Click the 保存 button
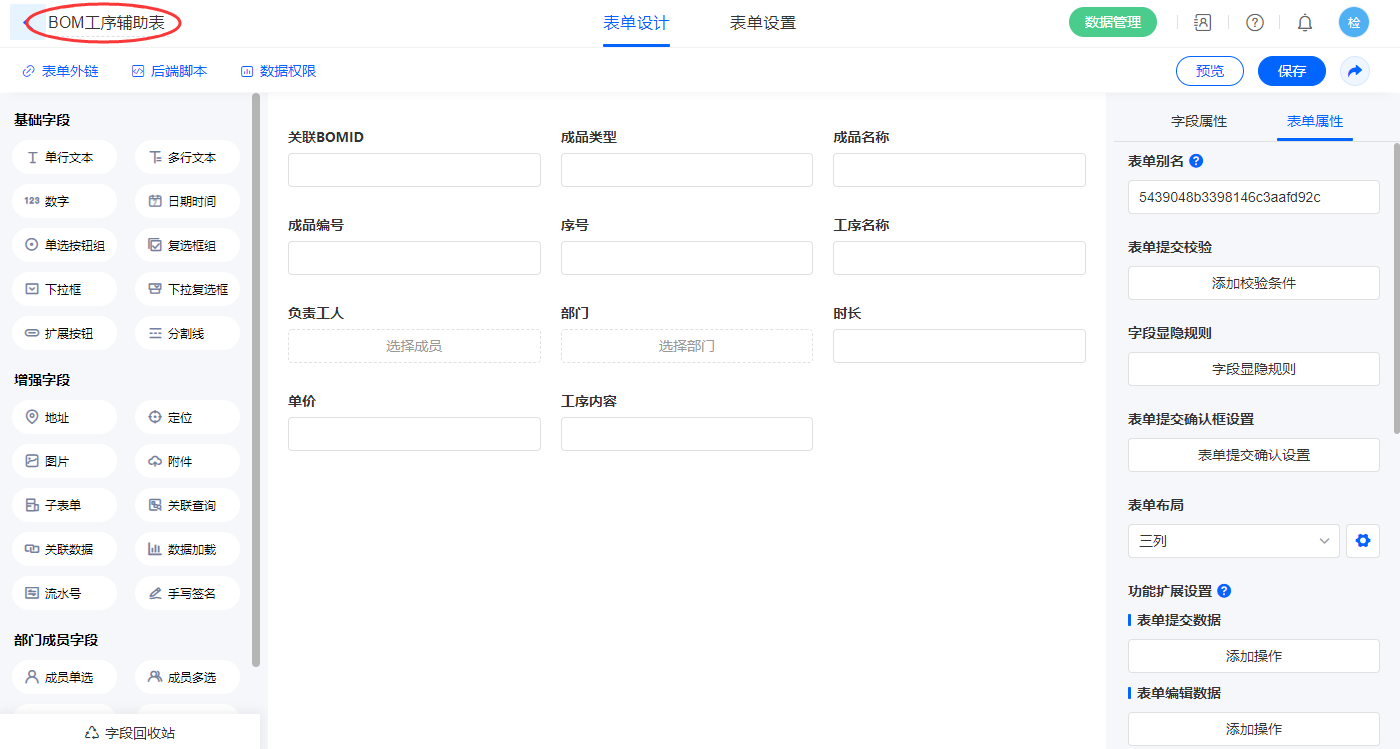Viewport: 1400px width, 749px height. coord(1291,71)
